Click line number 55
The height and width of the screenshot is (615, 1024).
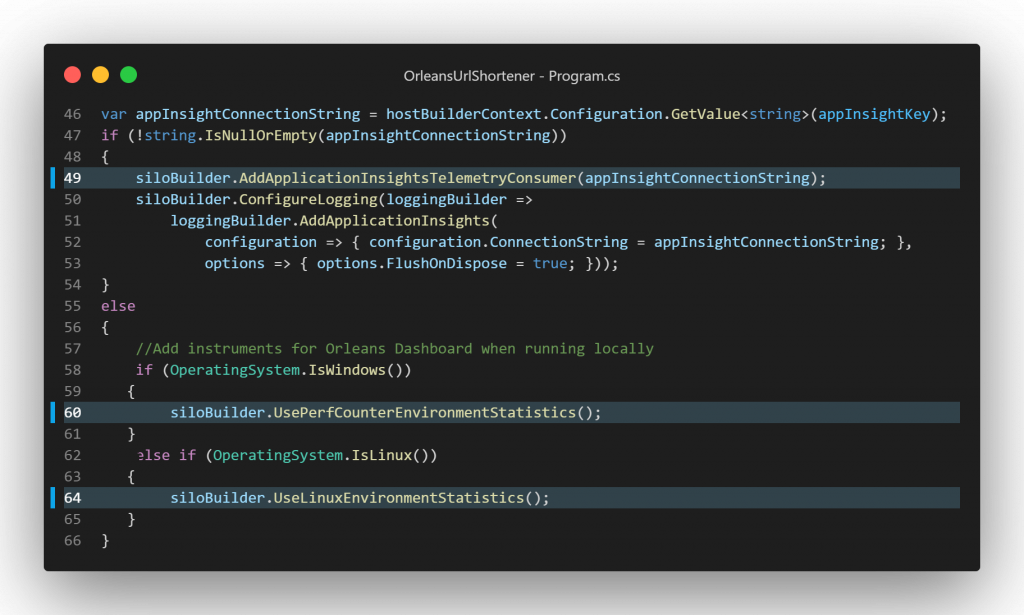pyautogui.click(x=72, y=306)
